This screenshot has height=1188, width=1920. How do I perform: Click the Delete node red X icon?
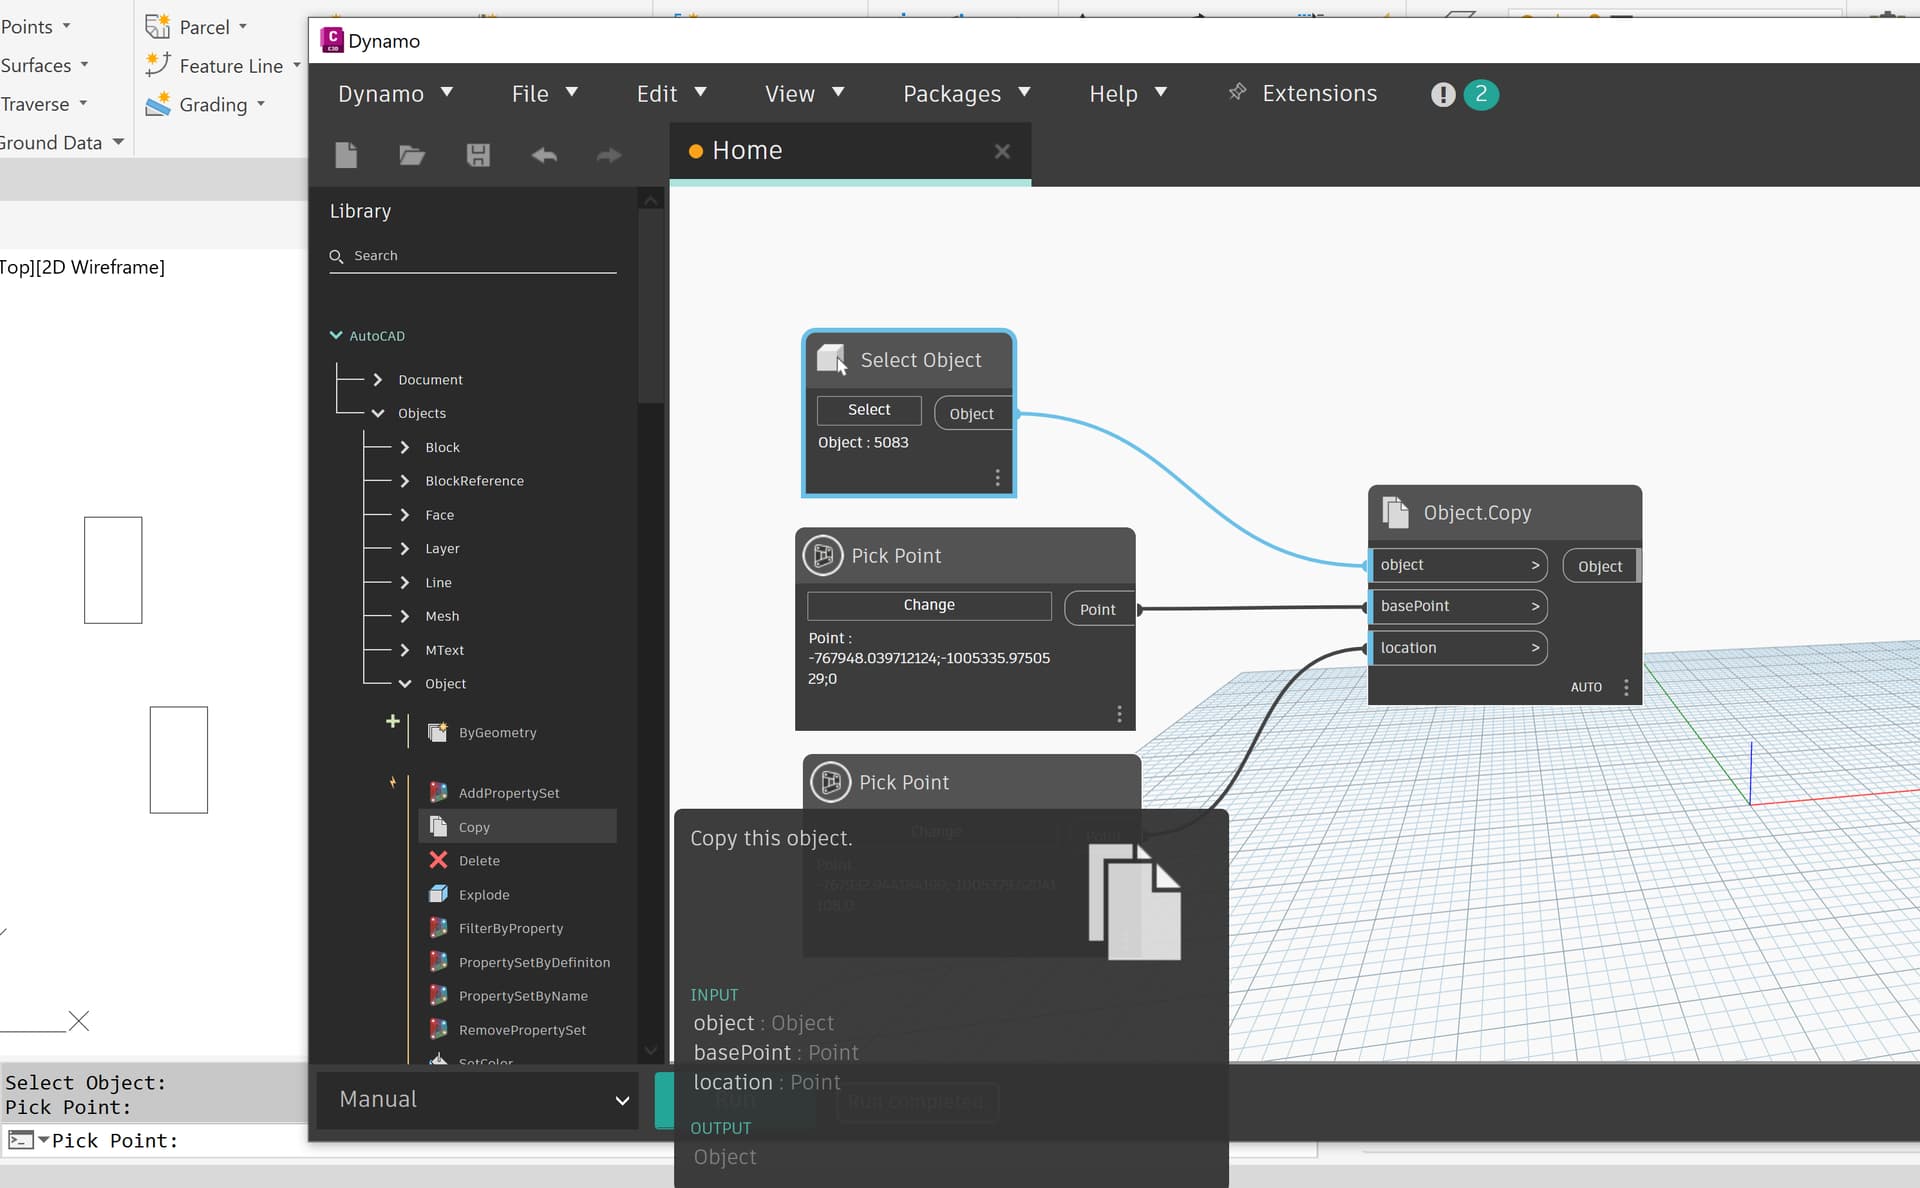coord(438,860)
